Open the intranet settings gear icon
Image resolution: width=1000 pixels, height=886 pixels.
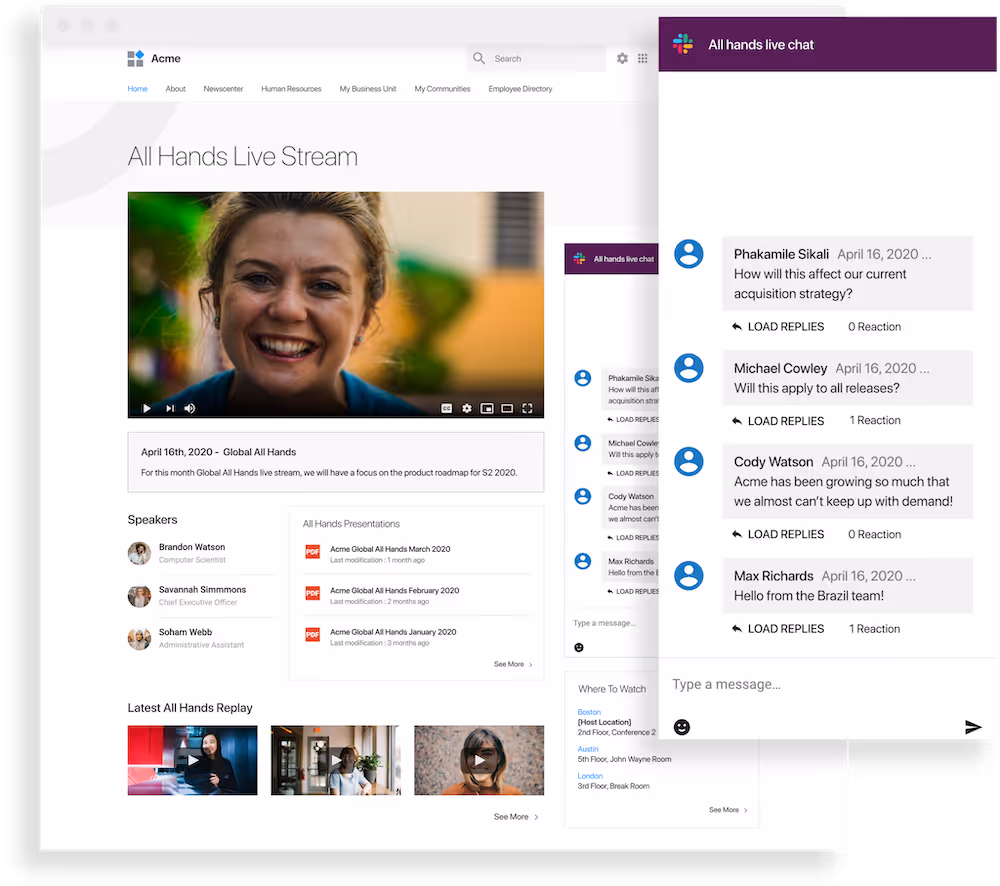tap(622, 58)
